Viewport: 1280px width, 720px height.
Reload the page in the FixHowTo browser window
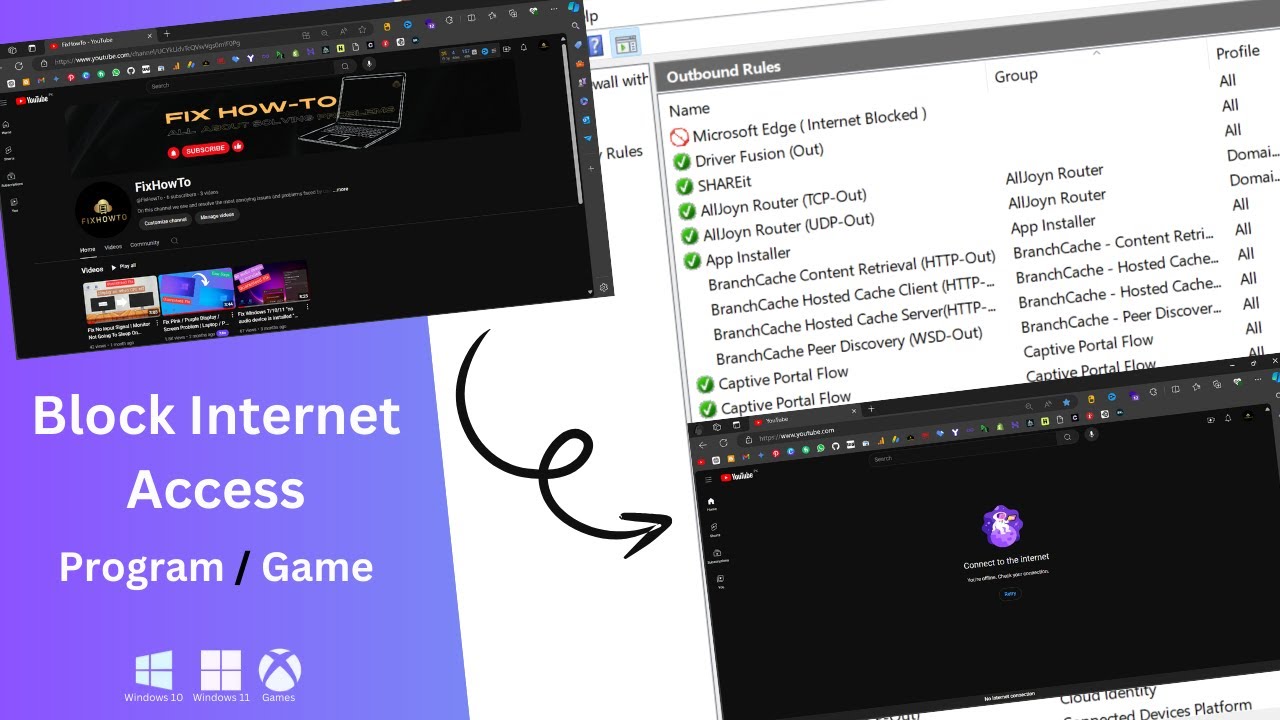point(18,66)
